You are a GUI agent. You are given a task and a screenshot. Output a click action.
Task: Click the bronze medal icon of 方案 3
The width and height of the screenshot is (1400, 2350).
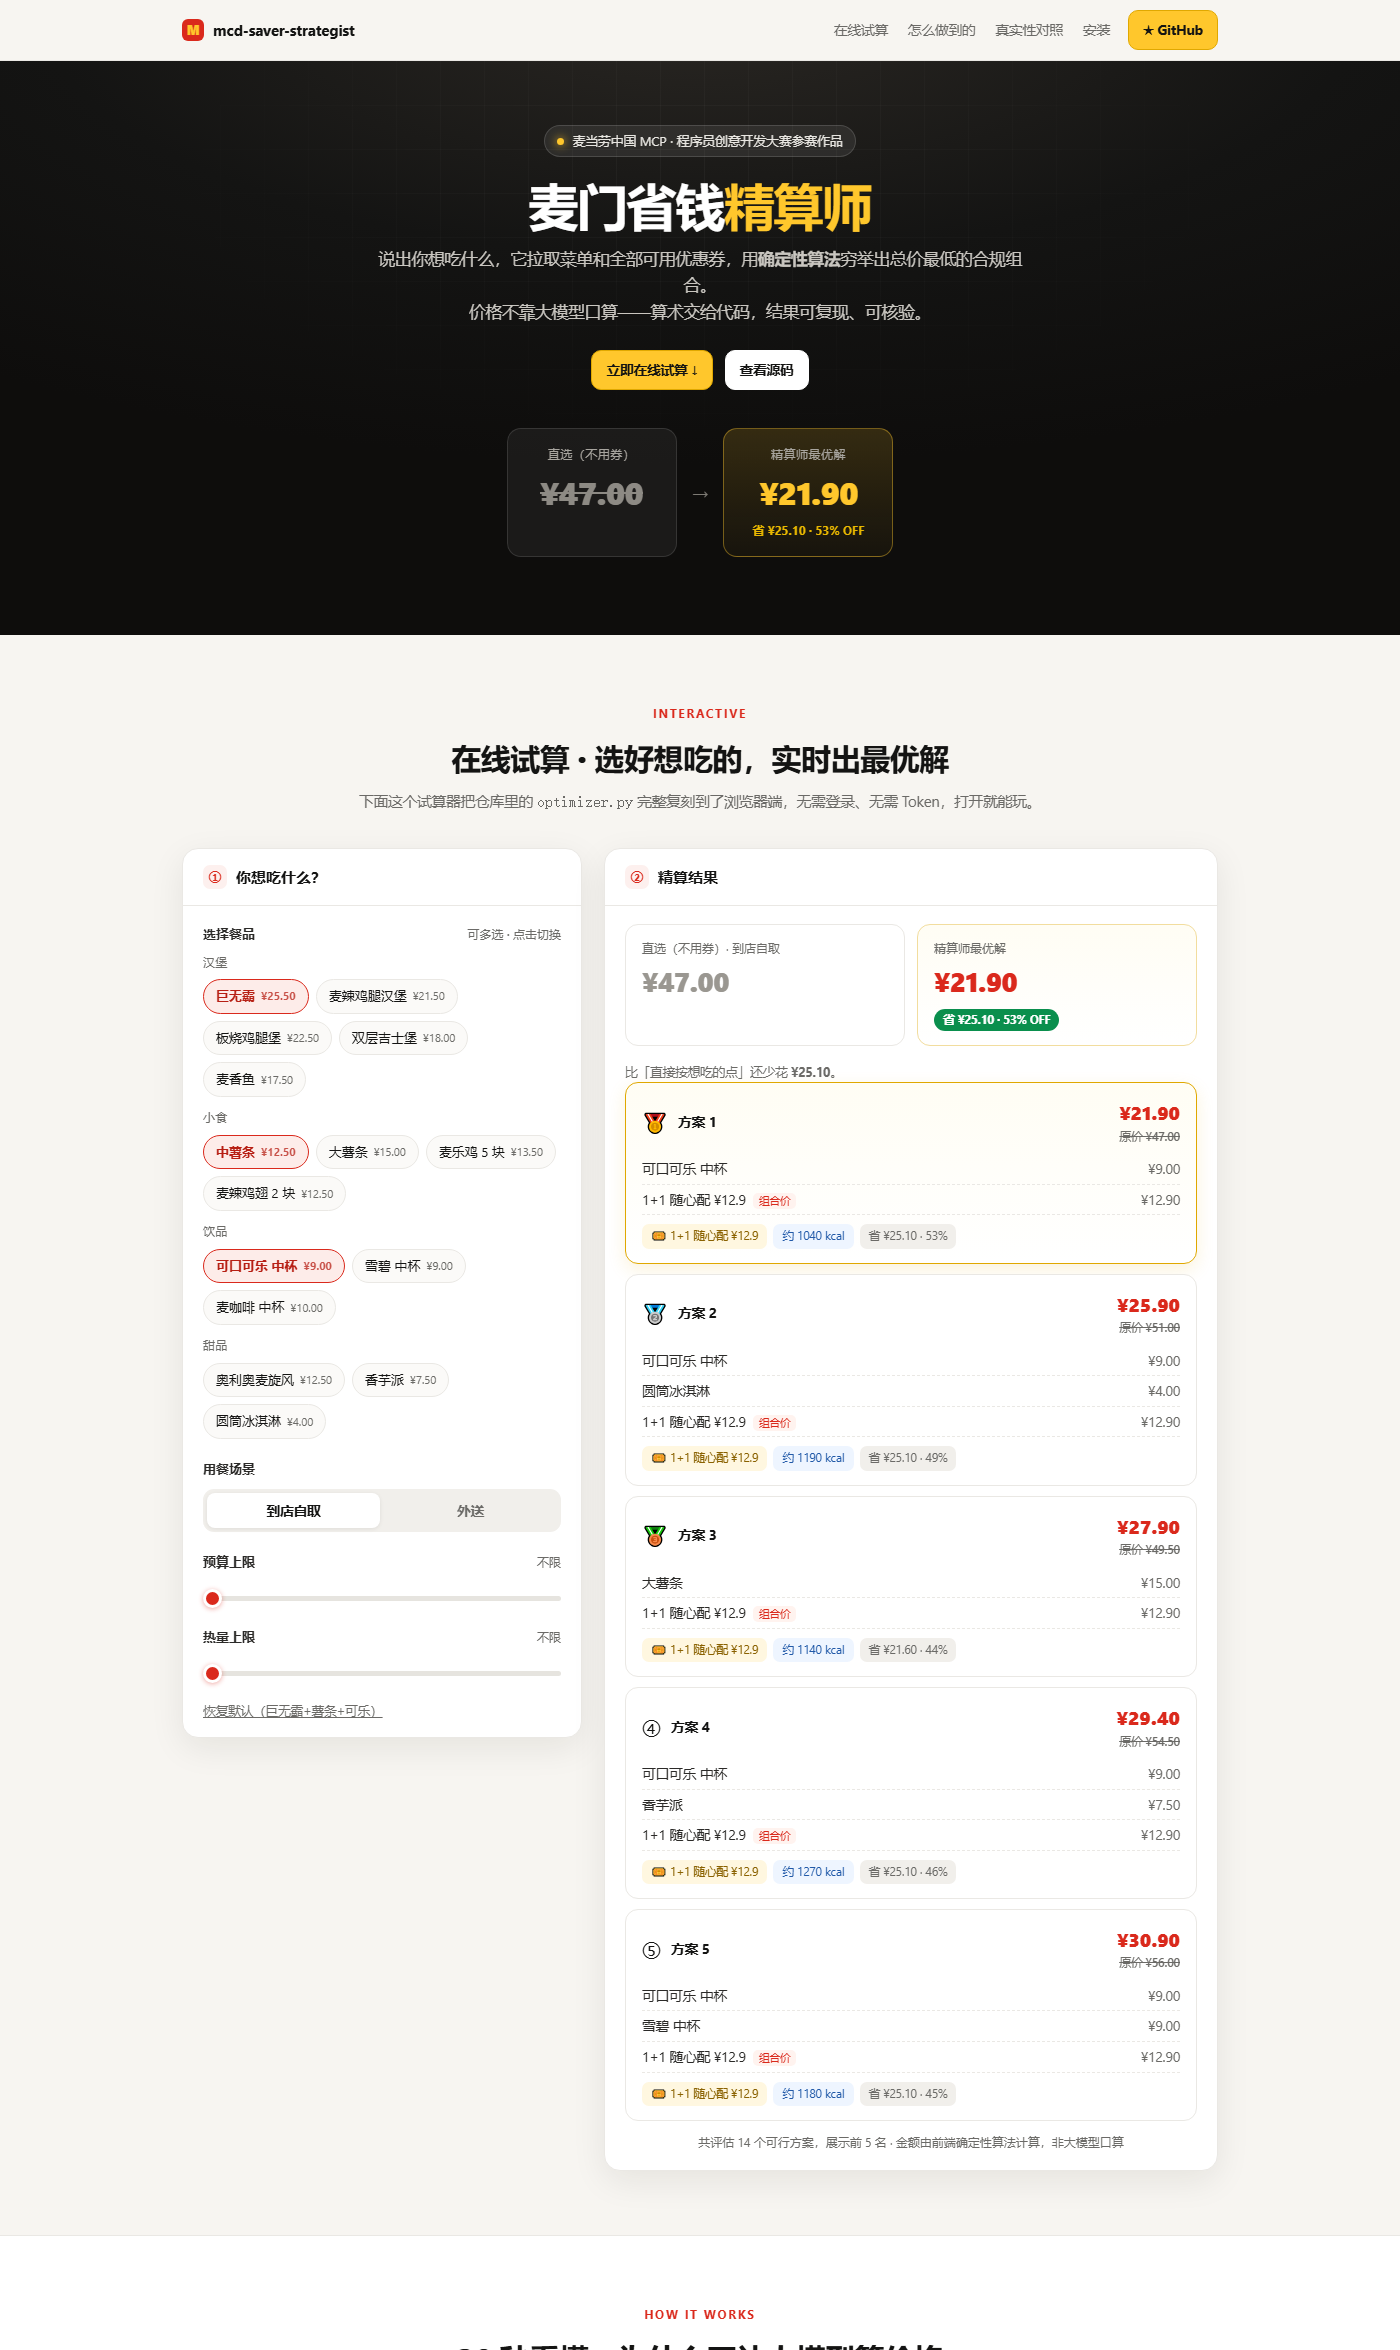tap(655, 1536)
